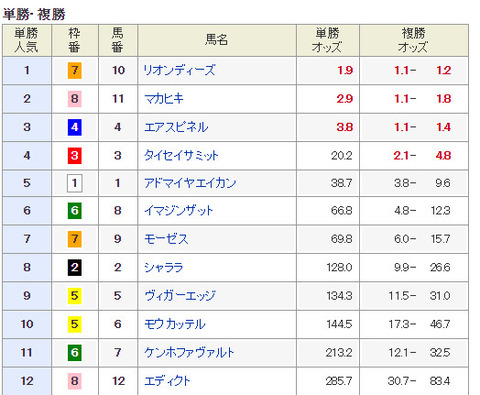
Task: Open the エアスピネル horse link
Action: (176, 127)
